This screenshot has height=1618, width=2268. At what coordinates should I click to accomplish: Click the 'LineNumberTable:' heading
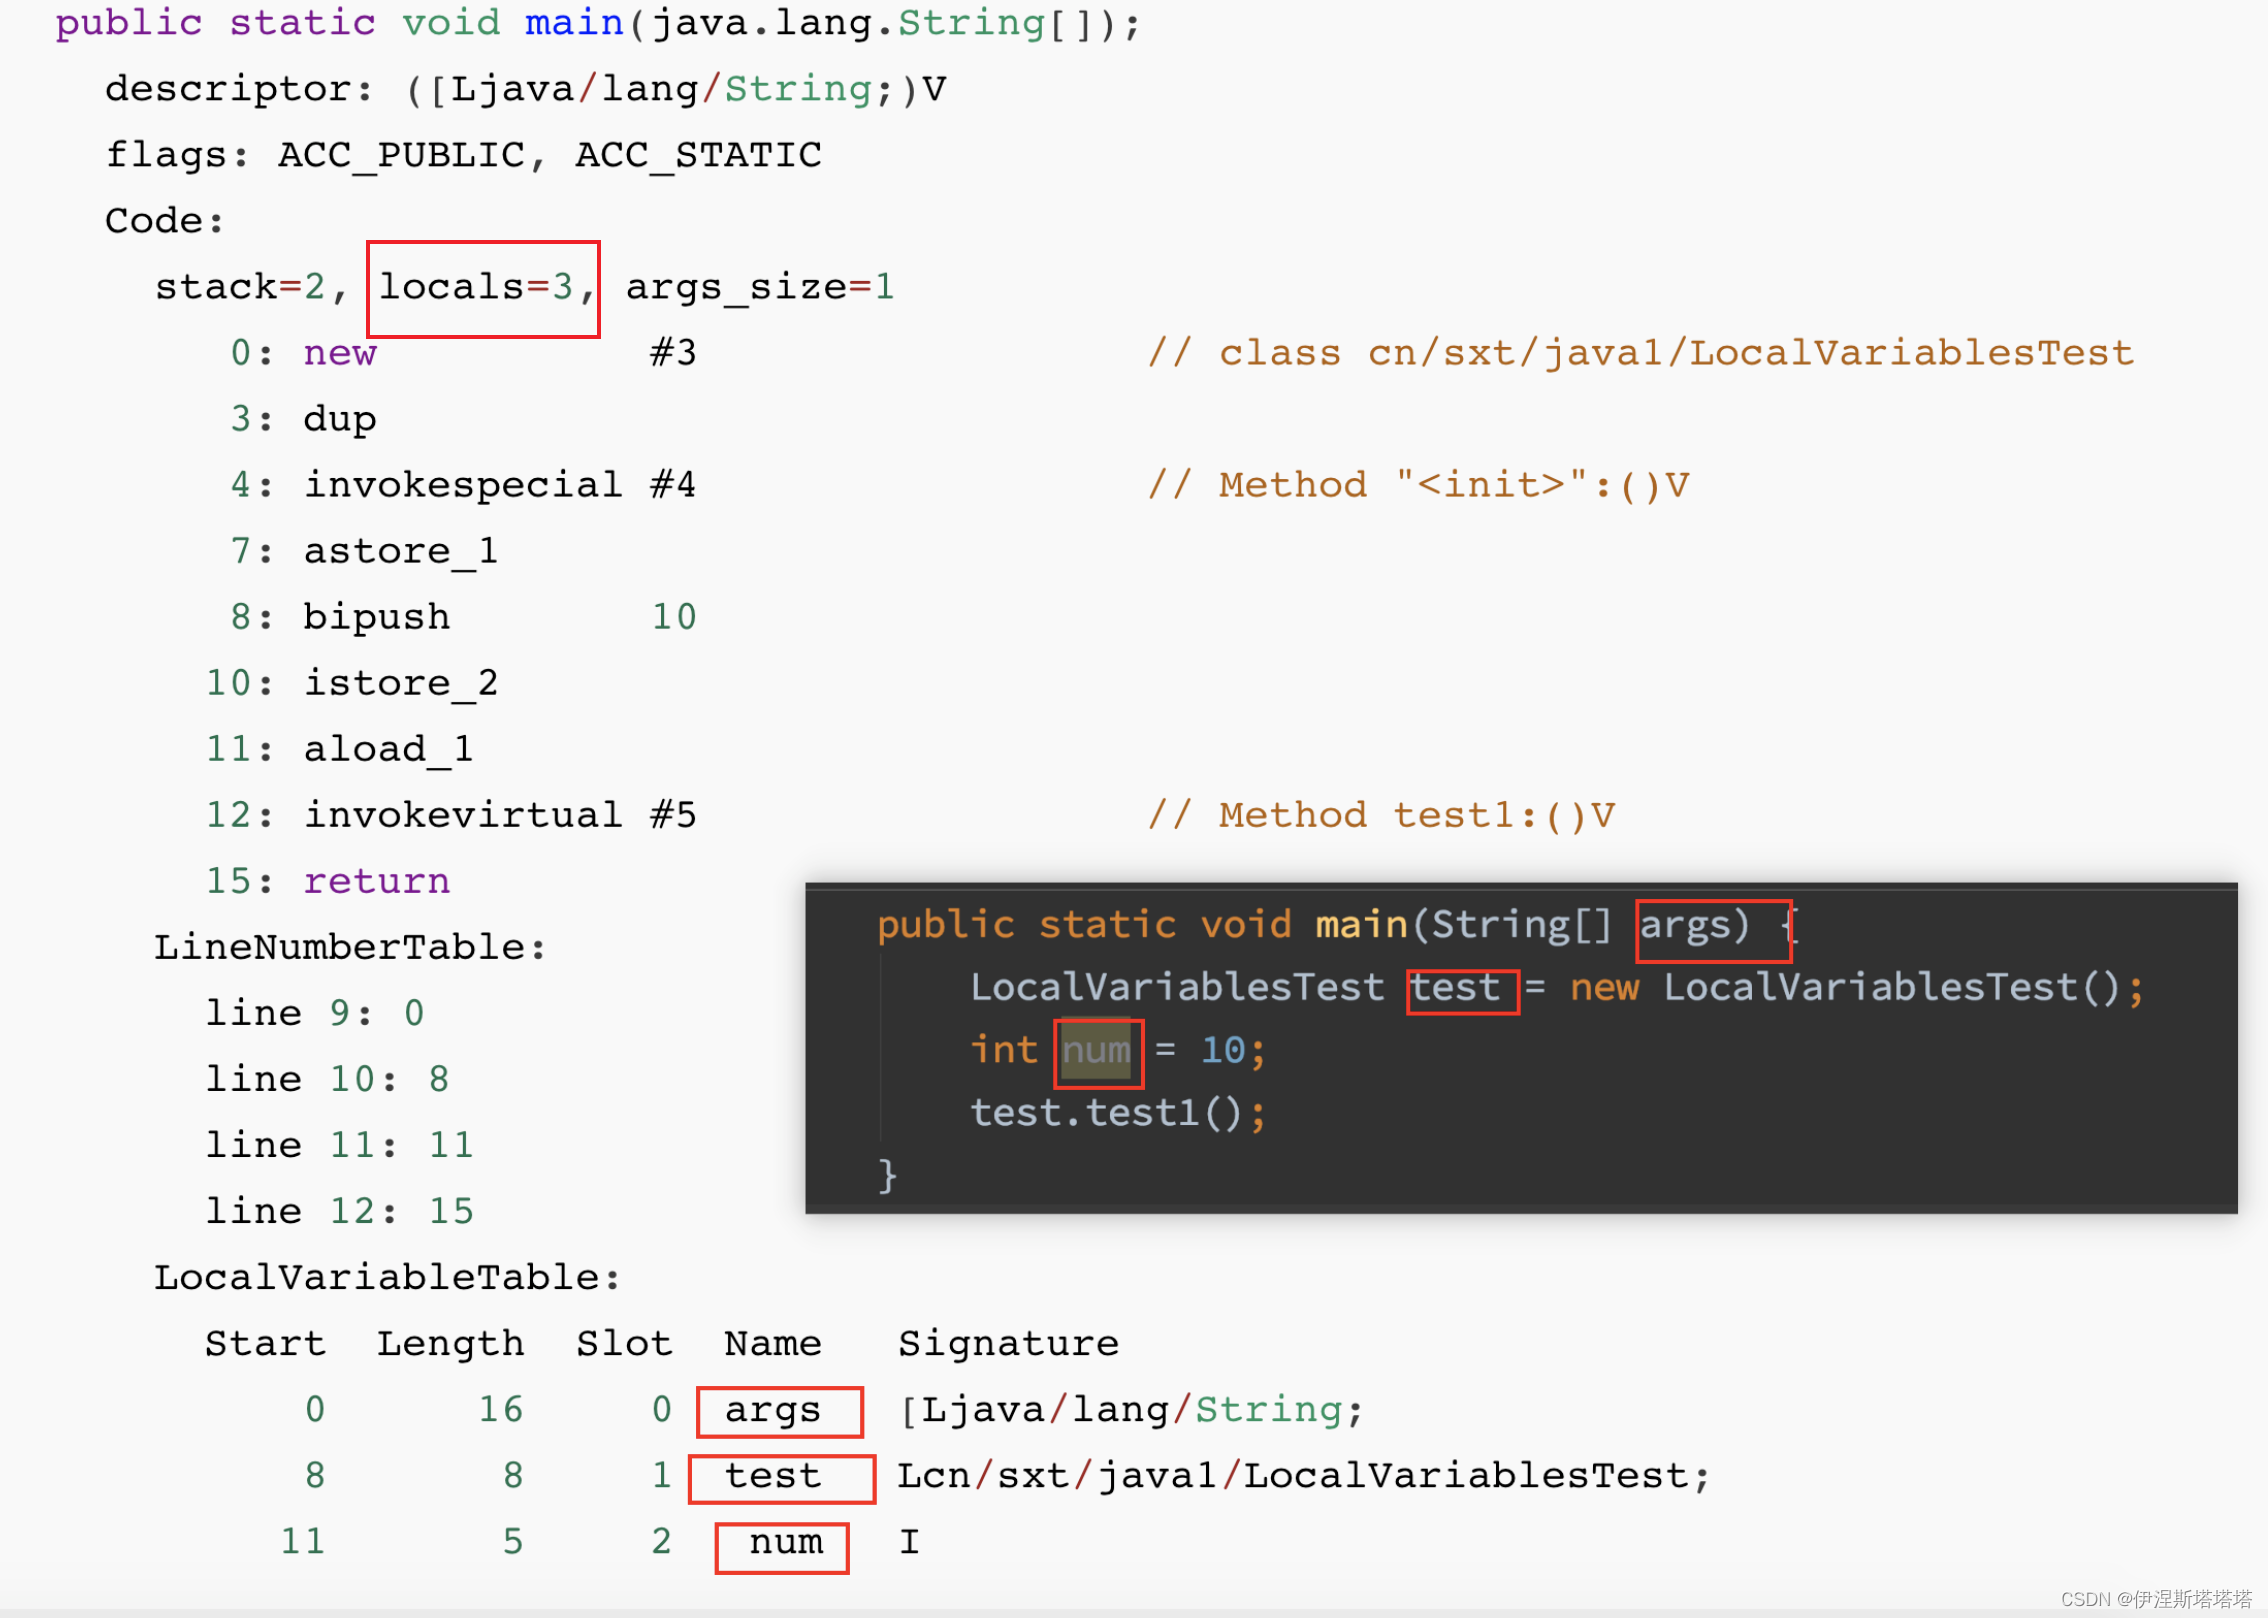coord(350,947)
